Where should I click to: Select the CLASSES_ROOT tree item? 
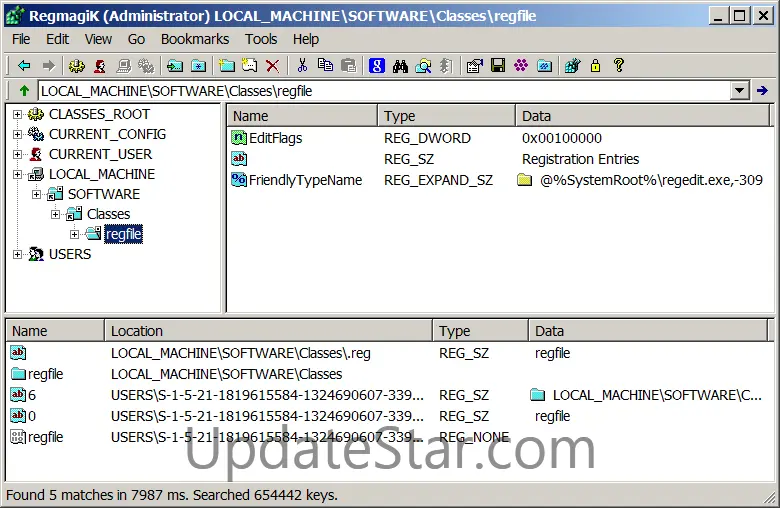coord(99,114)
